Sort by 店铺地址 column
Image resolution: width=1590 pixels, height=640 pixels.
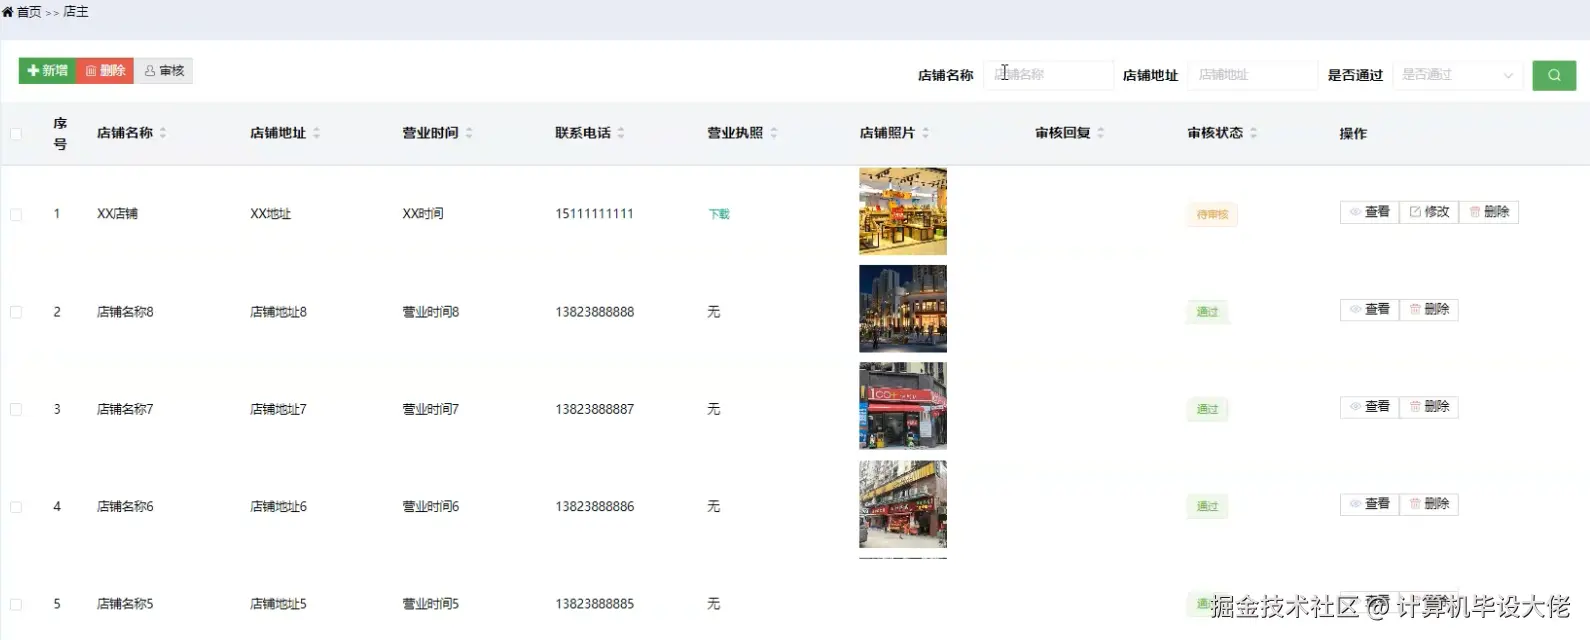316,133
